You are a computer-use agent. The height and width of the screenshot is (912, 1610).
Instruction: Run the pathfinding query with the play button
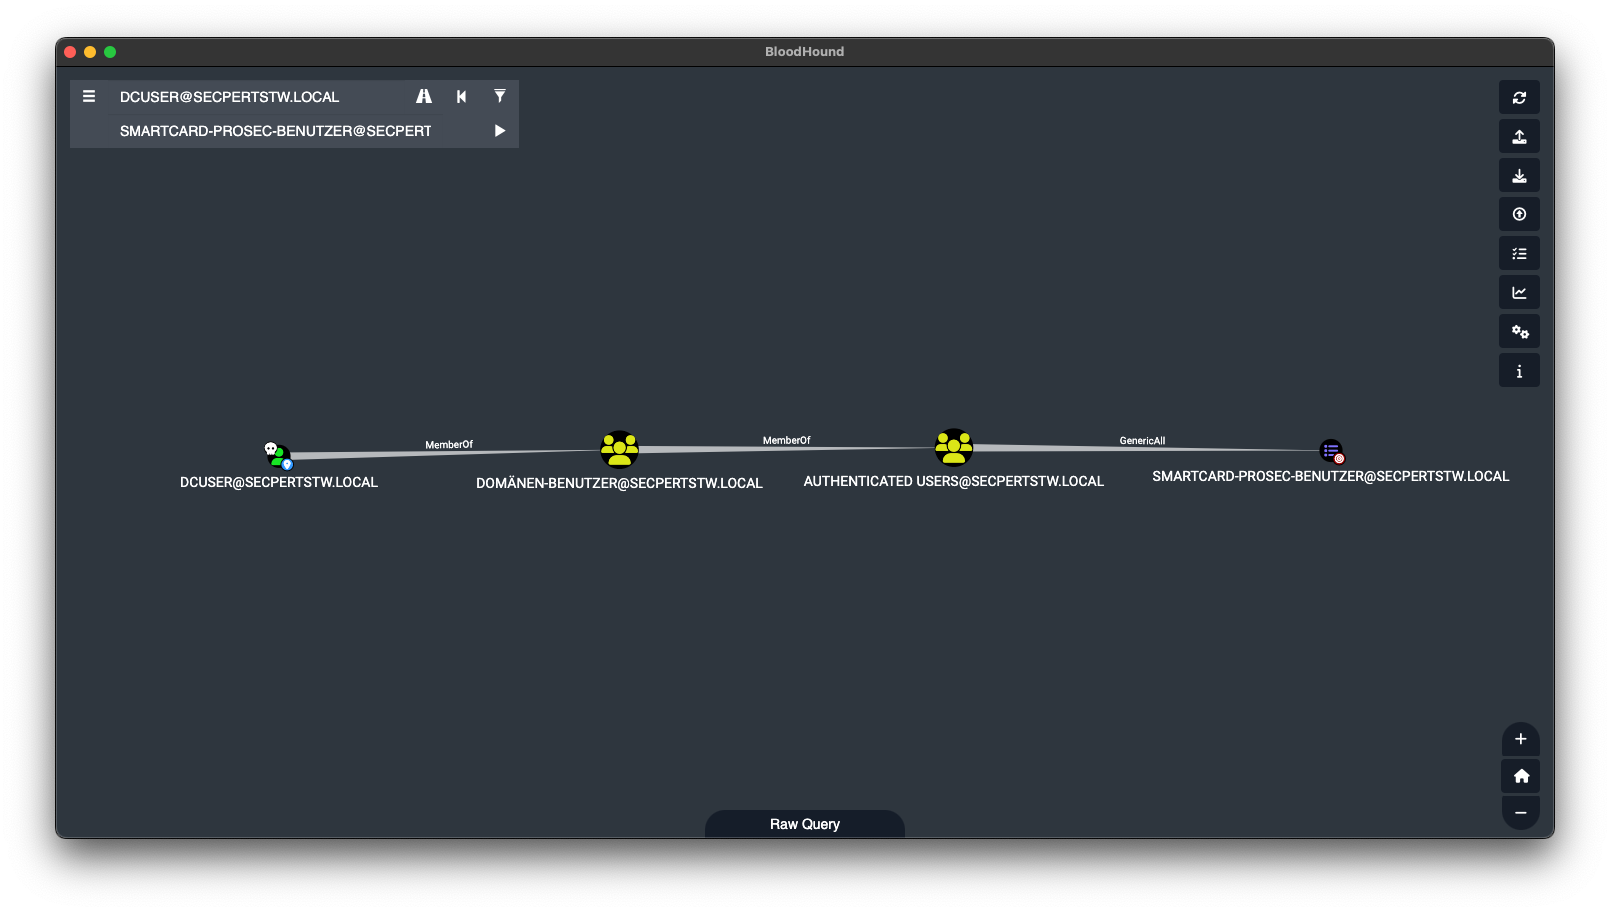coord(499,130)
